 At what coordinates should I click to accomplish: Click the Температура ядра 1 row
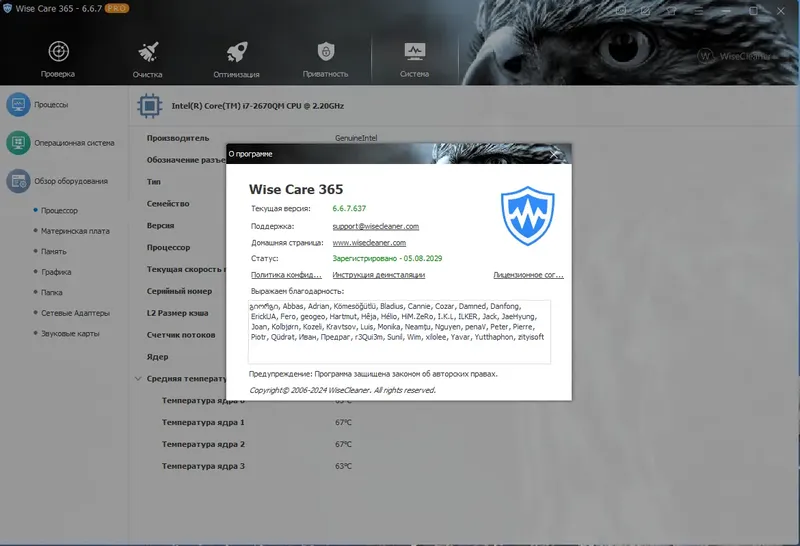pos(203,423)
